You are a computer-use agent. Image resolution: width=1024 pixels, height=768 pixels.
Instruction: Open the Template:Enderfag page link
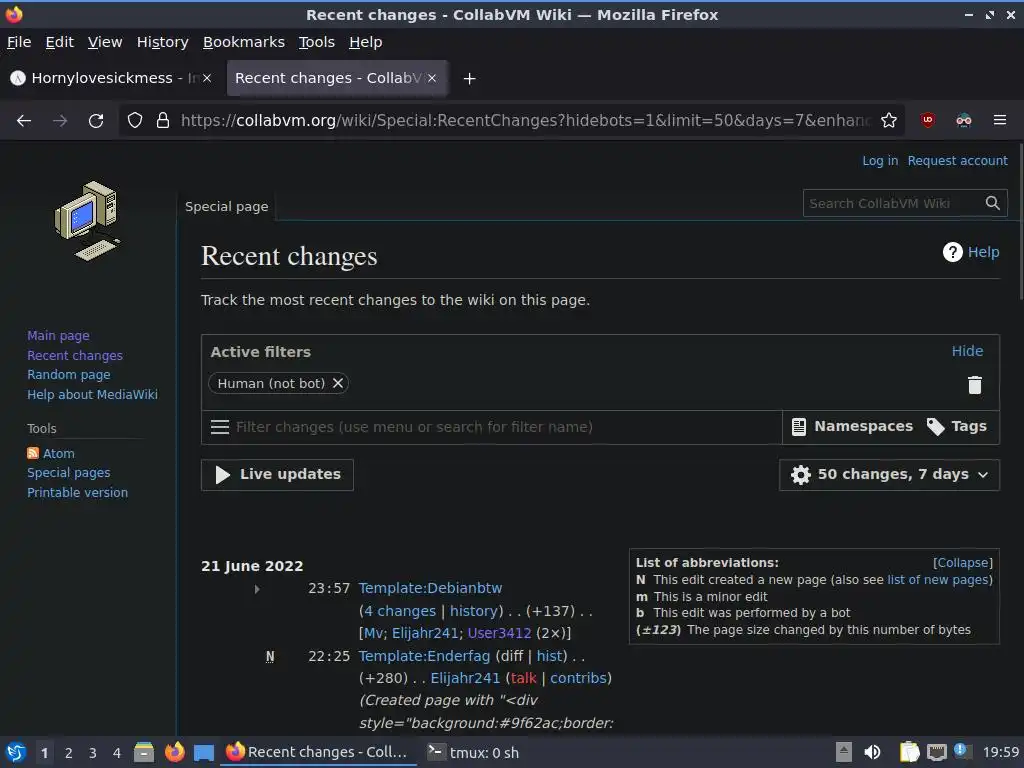pyautogui.click(x=424, y=656)
